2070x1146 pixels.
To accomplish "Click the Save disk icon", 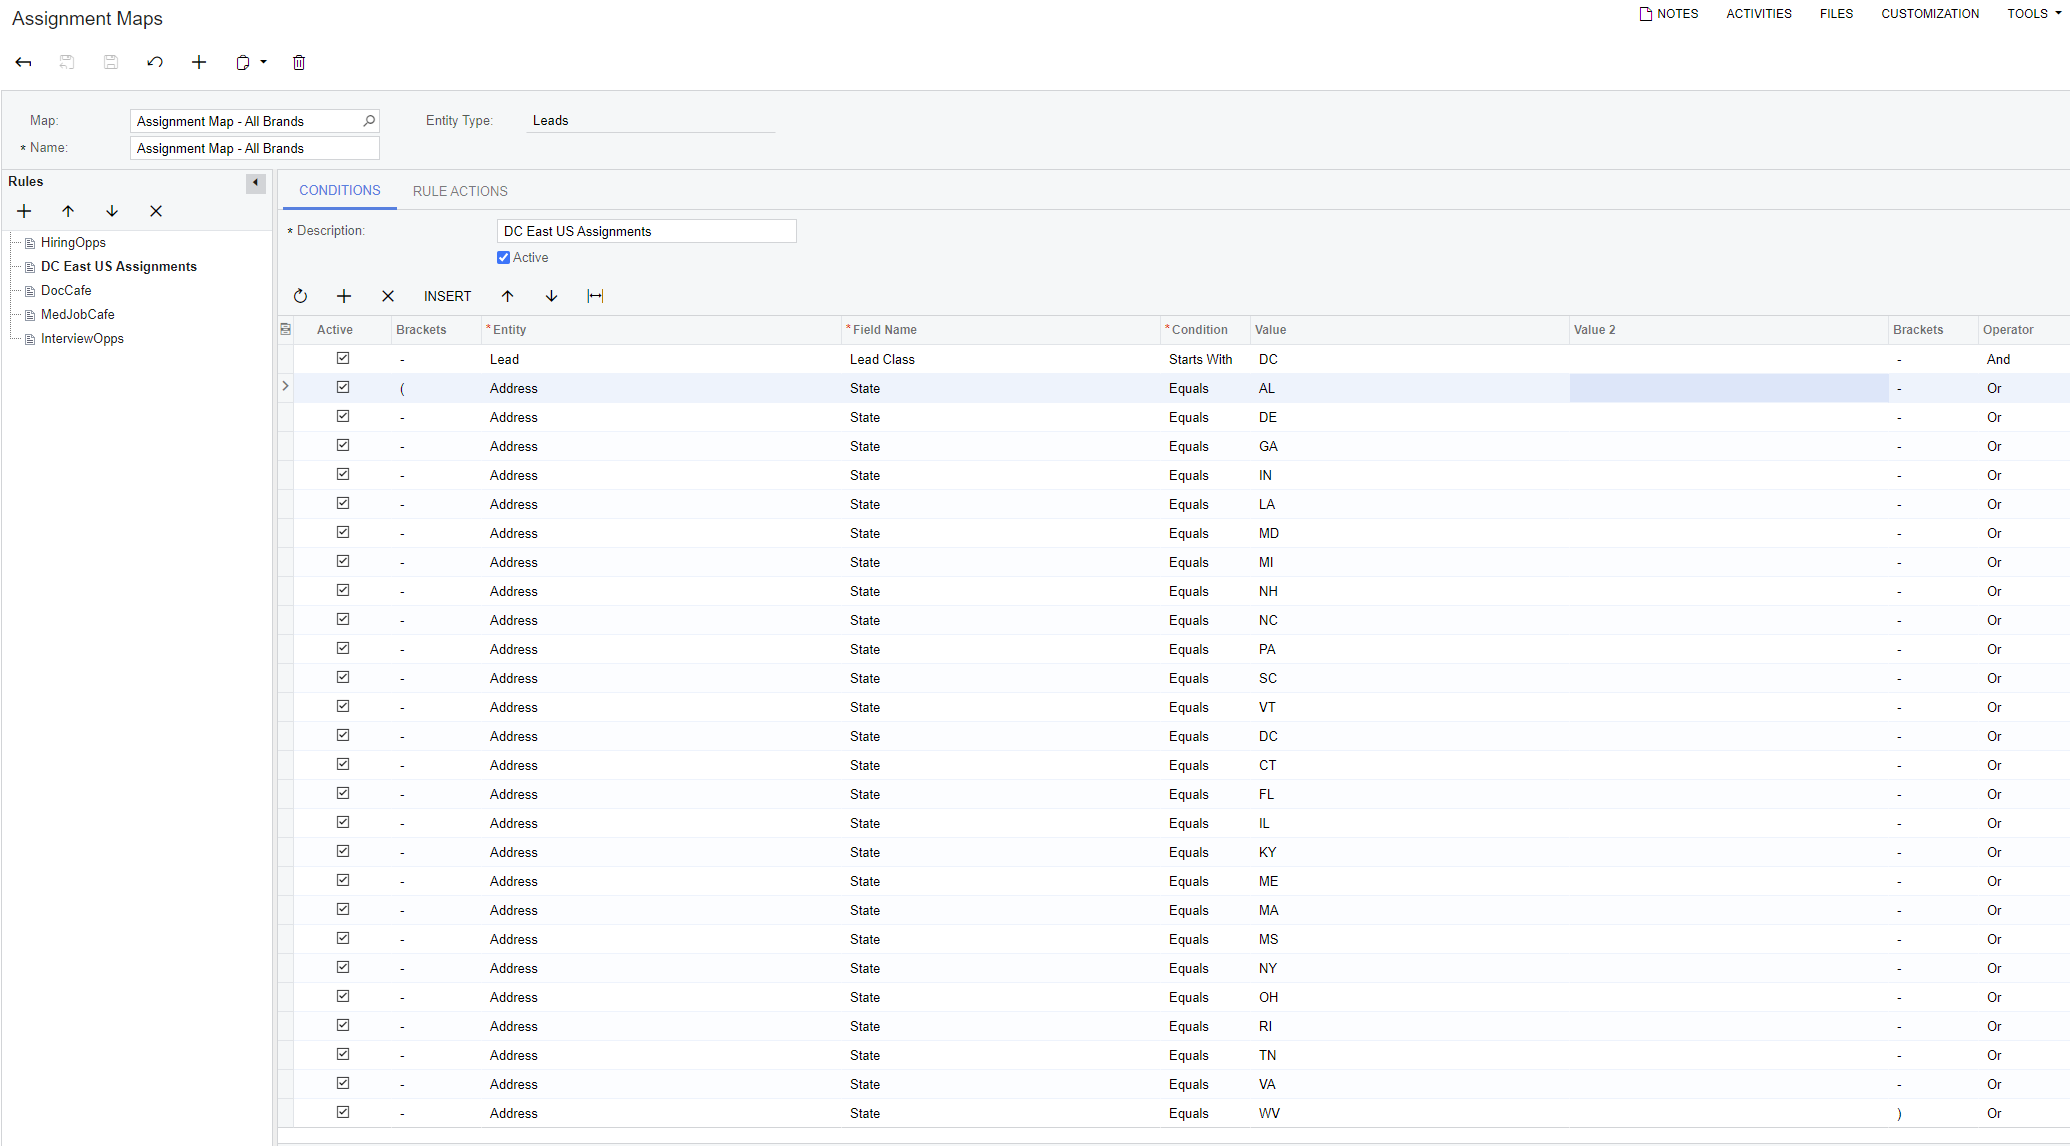I will (111, 62).
